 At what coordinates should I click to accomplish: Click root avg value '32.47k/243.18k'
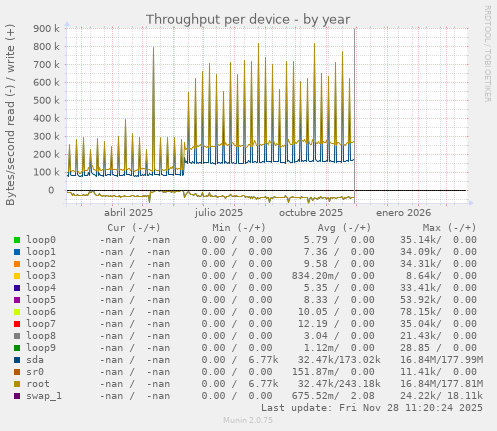click(339, 384)
